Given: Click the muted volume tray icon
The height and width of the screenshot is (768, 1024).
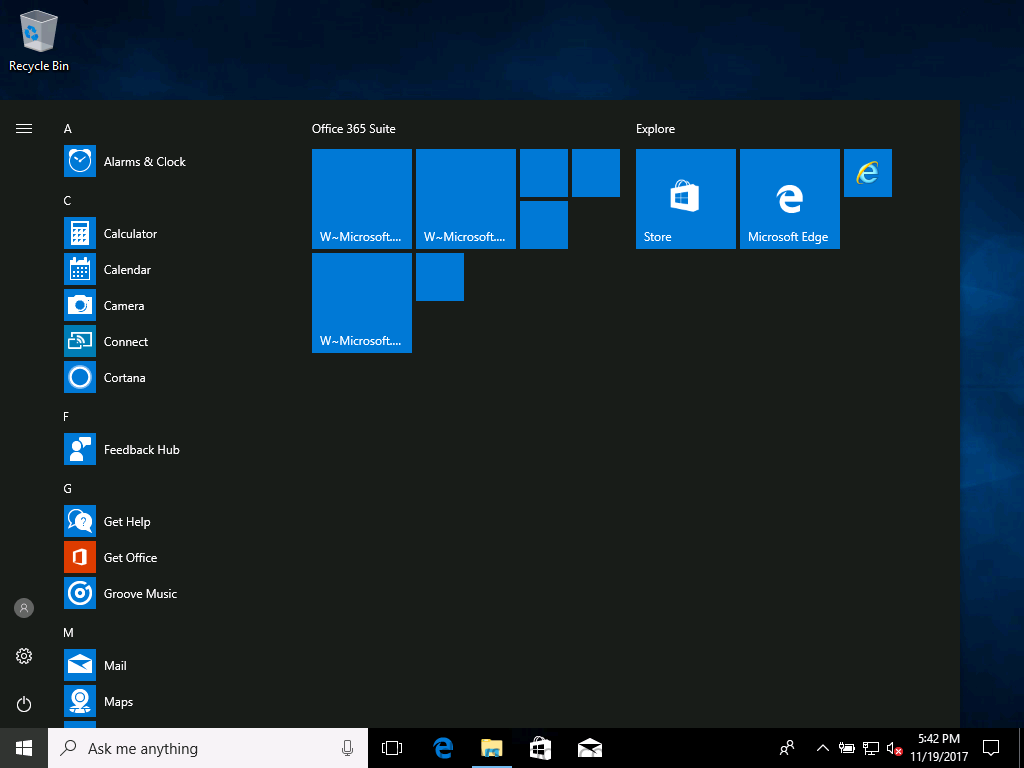Looking at the screenshot, I should pyautogui.click(x=894, y=748).
